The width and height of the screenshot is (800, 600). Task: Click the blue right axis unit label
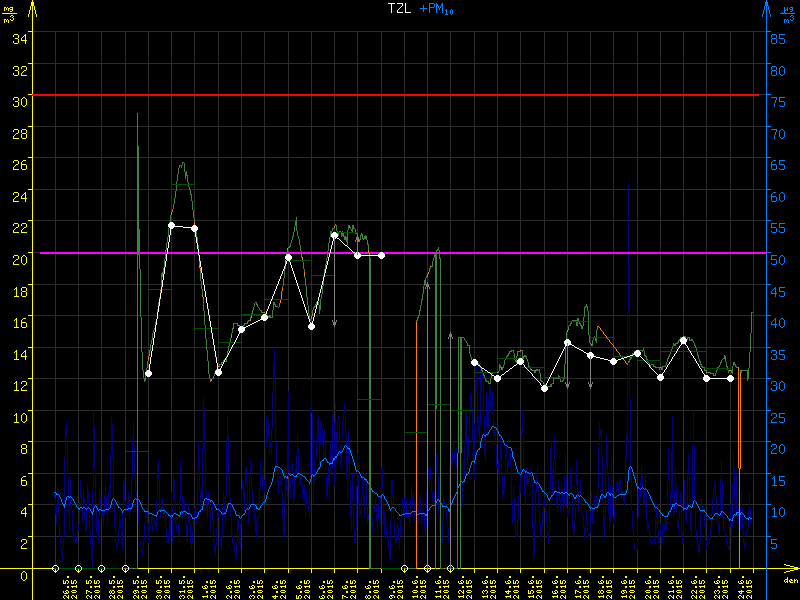[789, 15]
